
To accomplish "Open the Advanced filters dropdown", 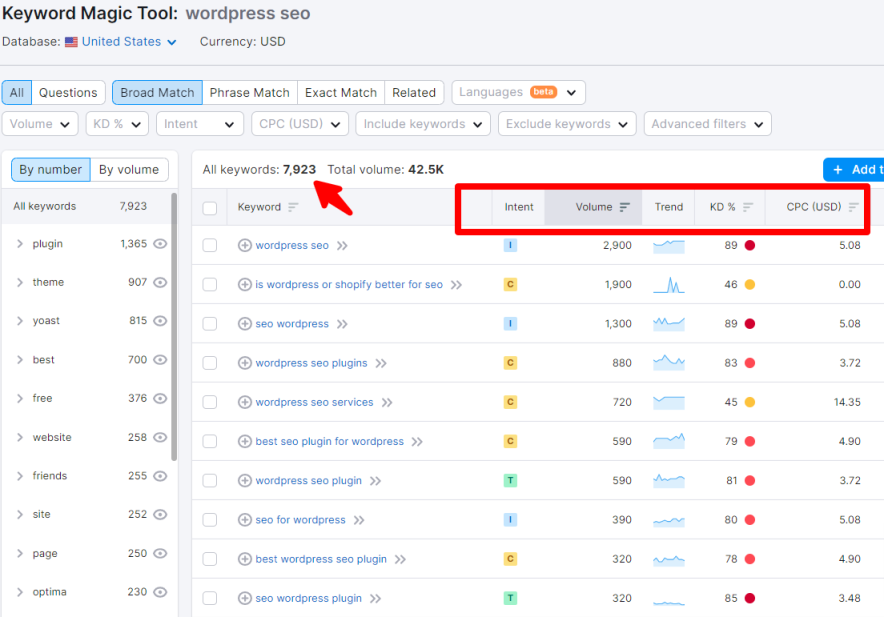I will [x=707, y=124].
